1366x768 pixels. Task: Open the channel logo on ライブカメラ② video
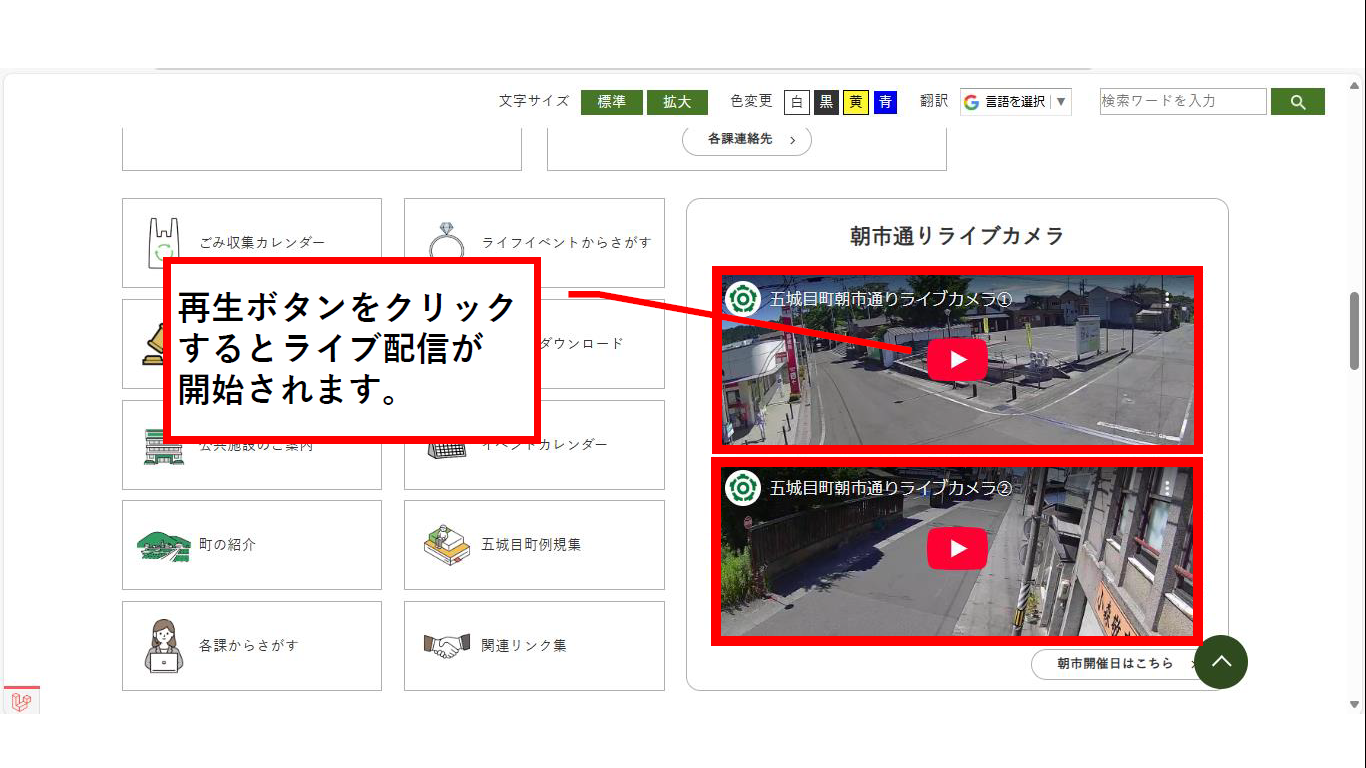[742, 488]
